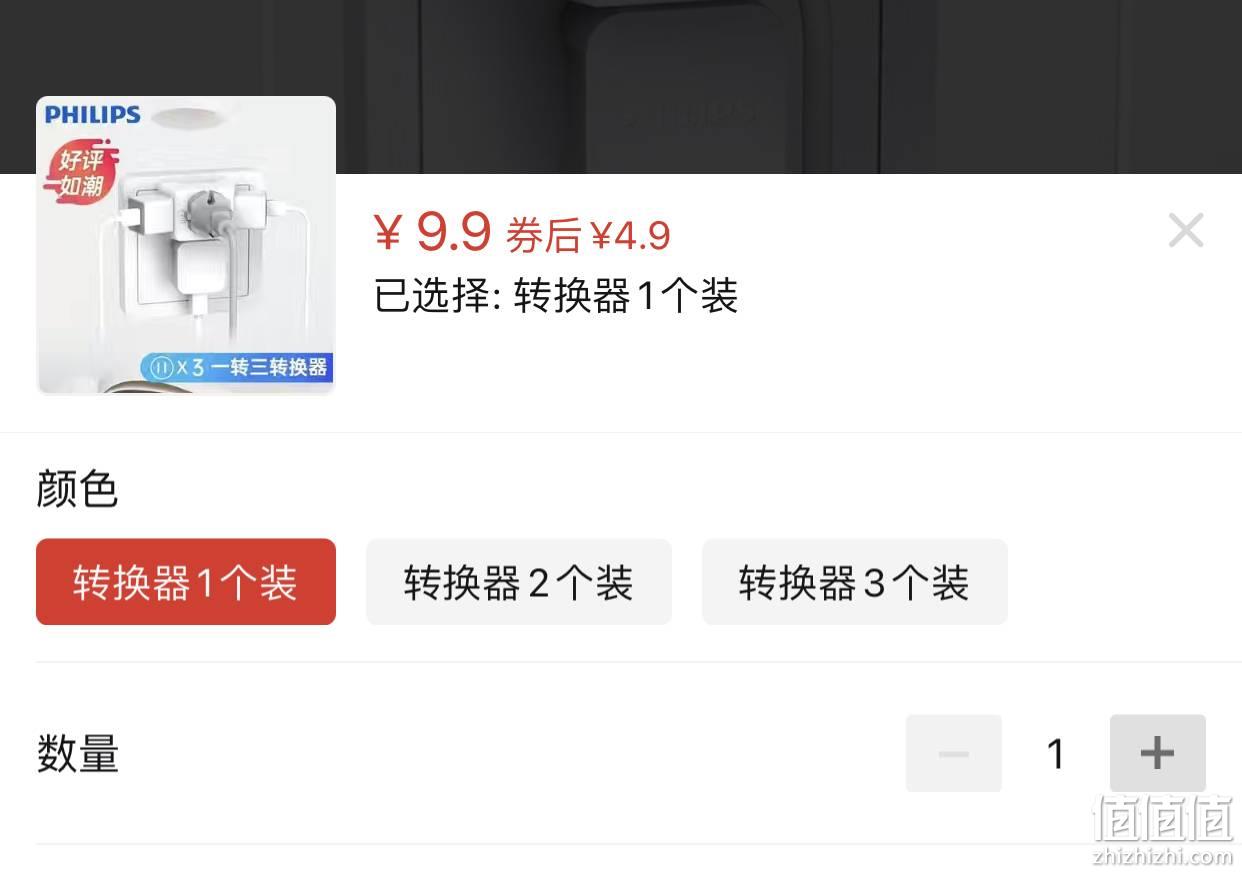Click the 一转三转换器 banner on the thumbnail
Screen dimensions: 1242x874
coord(236,367)
